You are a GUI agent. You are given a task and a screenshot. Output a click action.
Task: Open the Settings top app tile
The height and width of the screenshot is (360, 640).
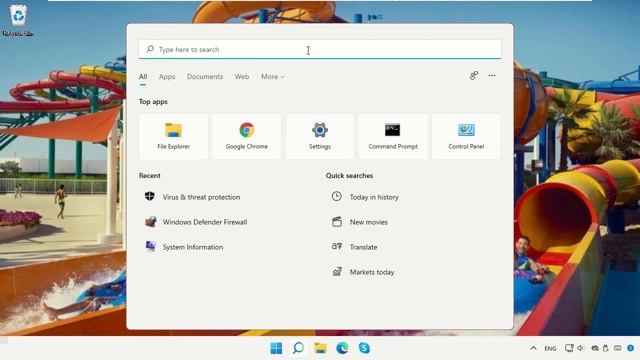click(320, 136)
